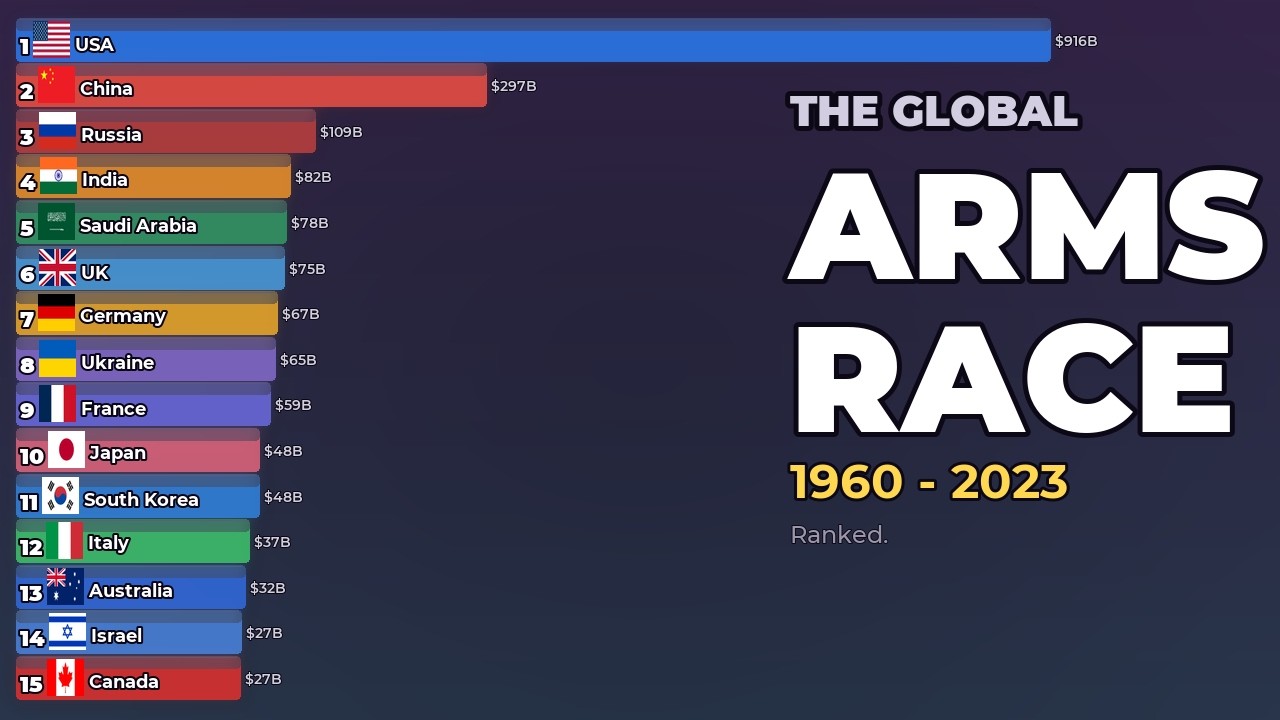The image size is (1280, 720).
Task: Click the large RACE title word
Action: [1012, 378]
